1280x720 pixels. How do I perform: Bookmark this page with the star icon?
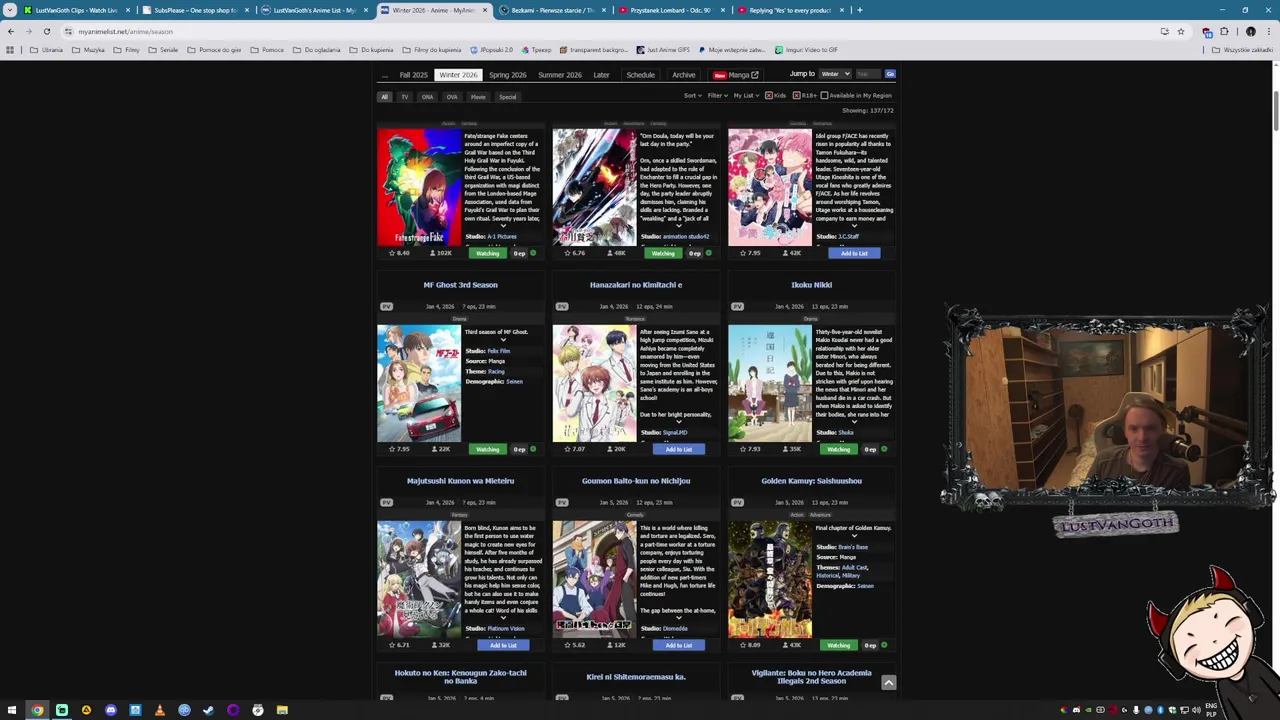point(1180,31)
